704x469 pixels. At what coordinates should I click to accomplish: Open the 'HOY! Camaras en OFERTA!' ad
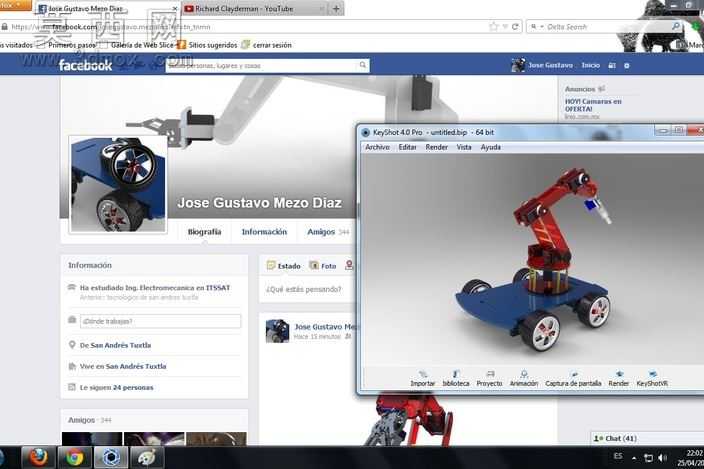pyautogui.click(x=593, y=105)
